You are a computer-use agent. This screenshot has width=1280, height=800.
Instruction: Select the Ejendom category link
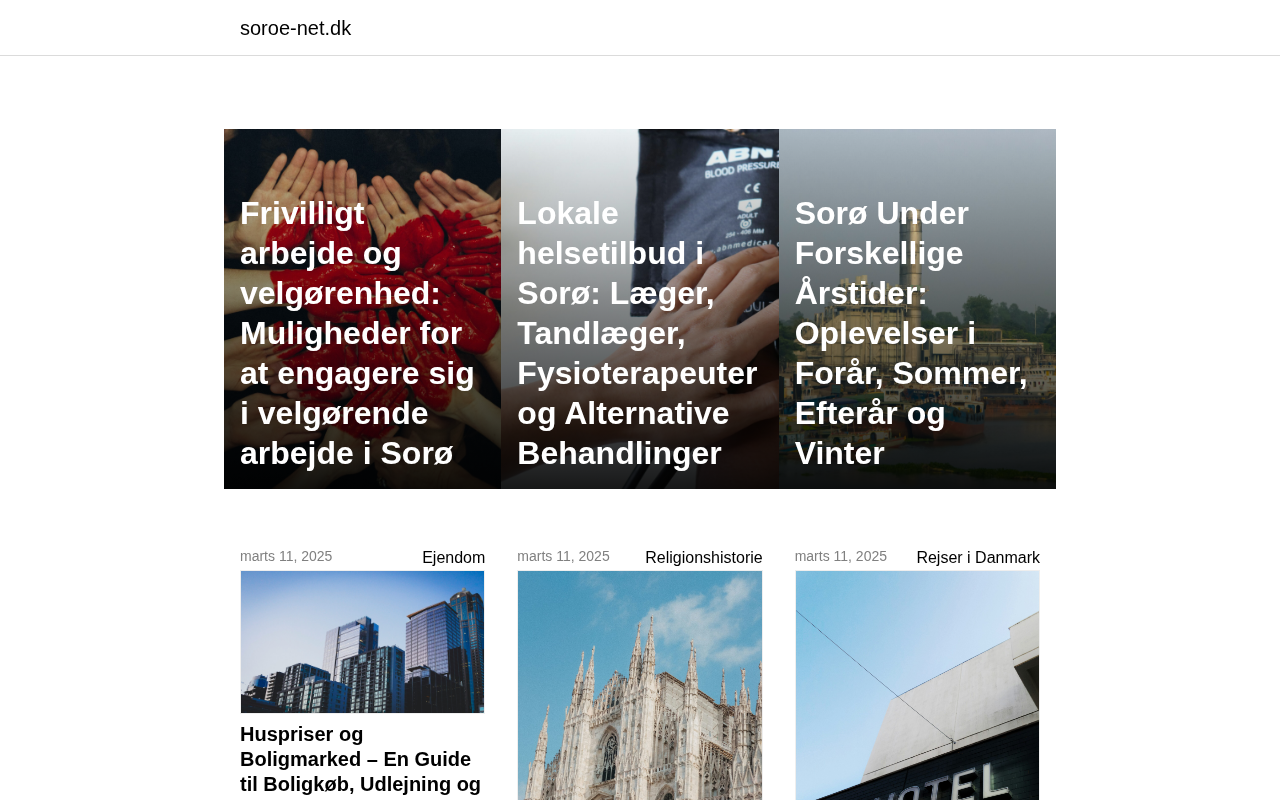453,558
